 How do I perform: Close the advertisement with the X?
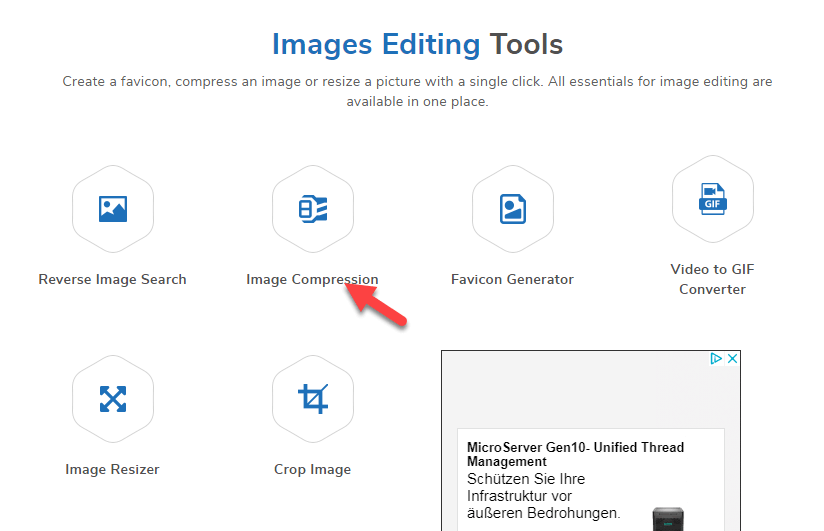click(x=733, y=359)
